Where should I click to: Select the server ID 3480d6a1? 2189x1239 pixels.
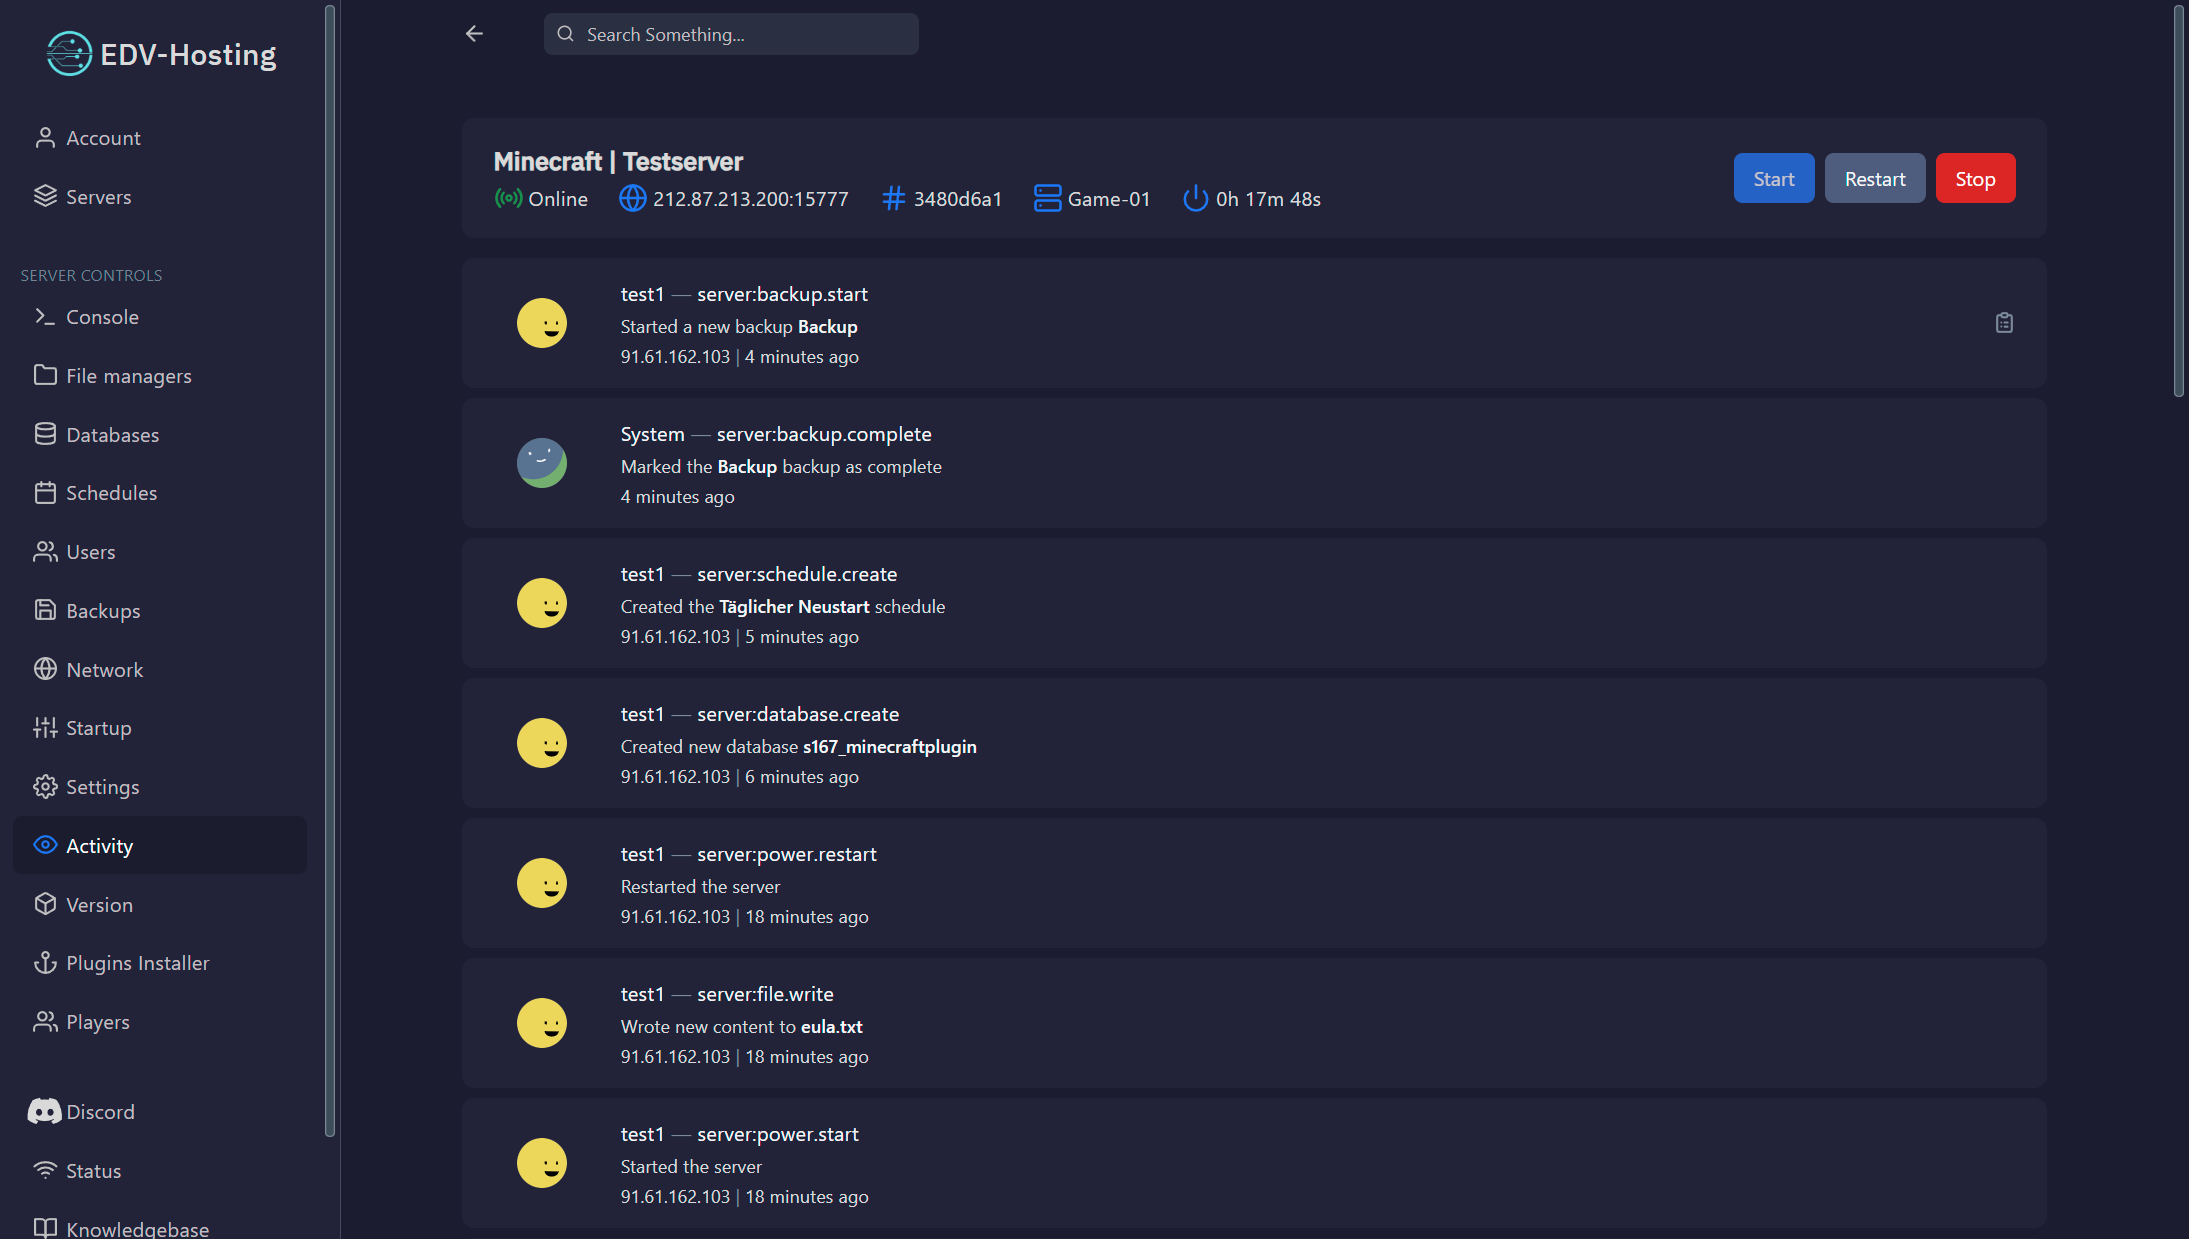coord(957,199)
